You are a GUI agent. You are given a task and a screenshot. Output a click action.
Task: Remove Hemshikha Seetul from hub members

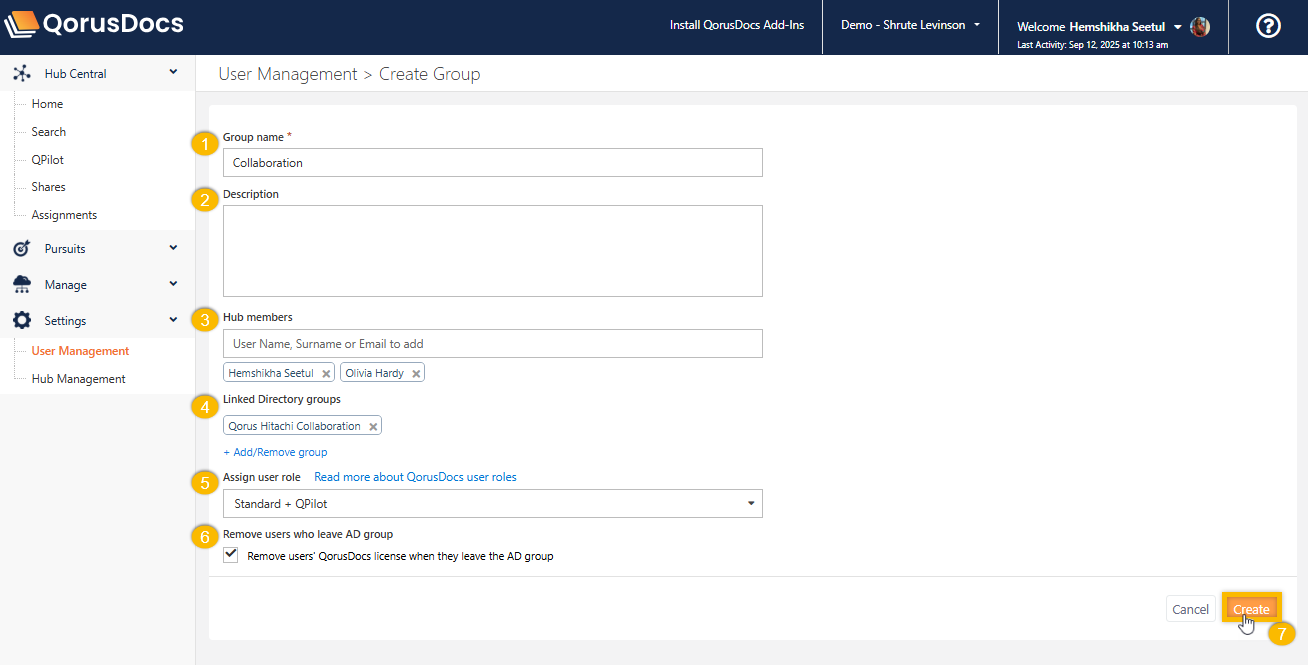coord(326,373)
